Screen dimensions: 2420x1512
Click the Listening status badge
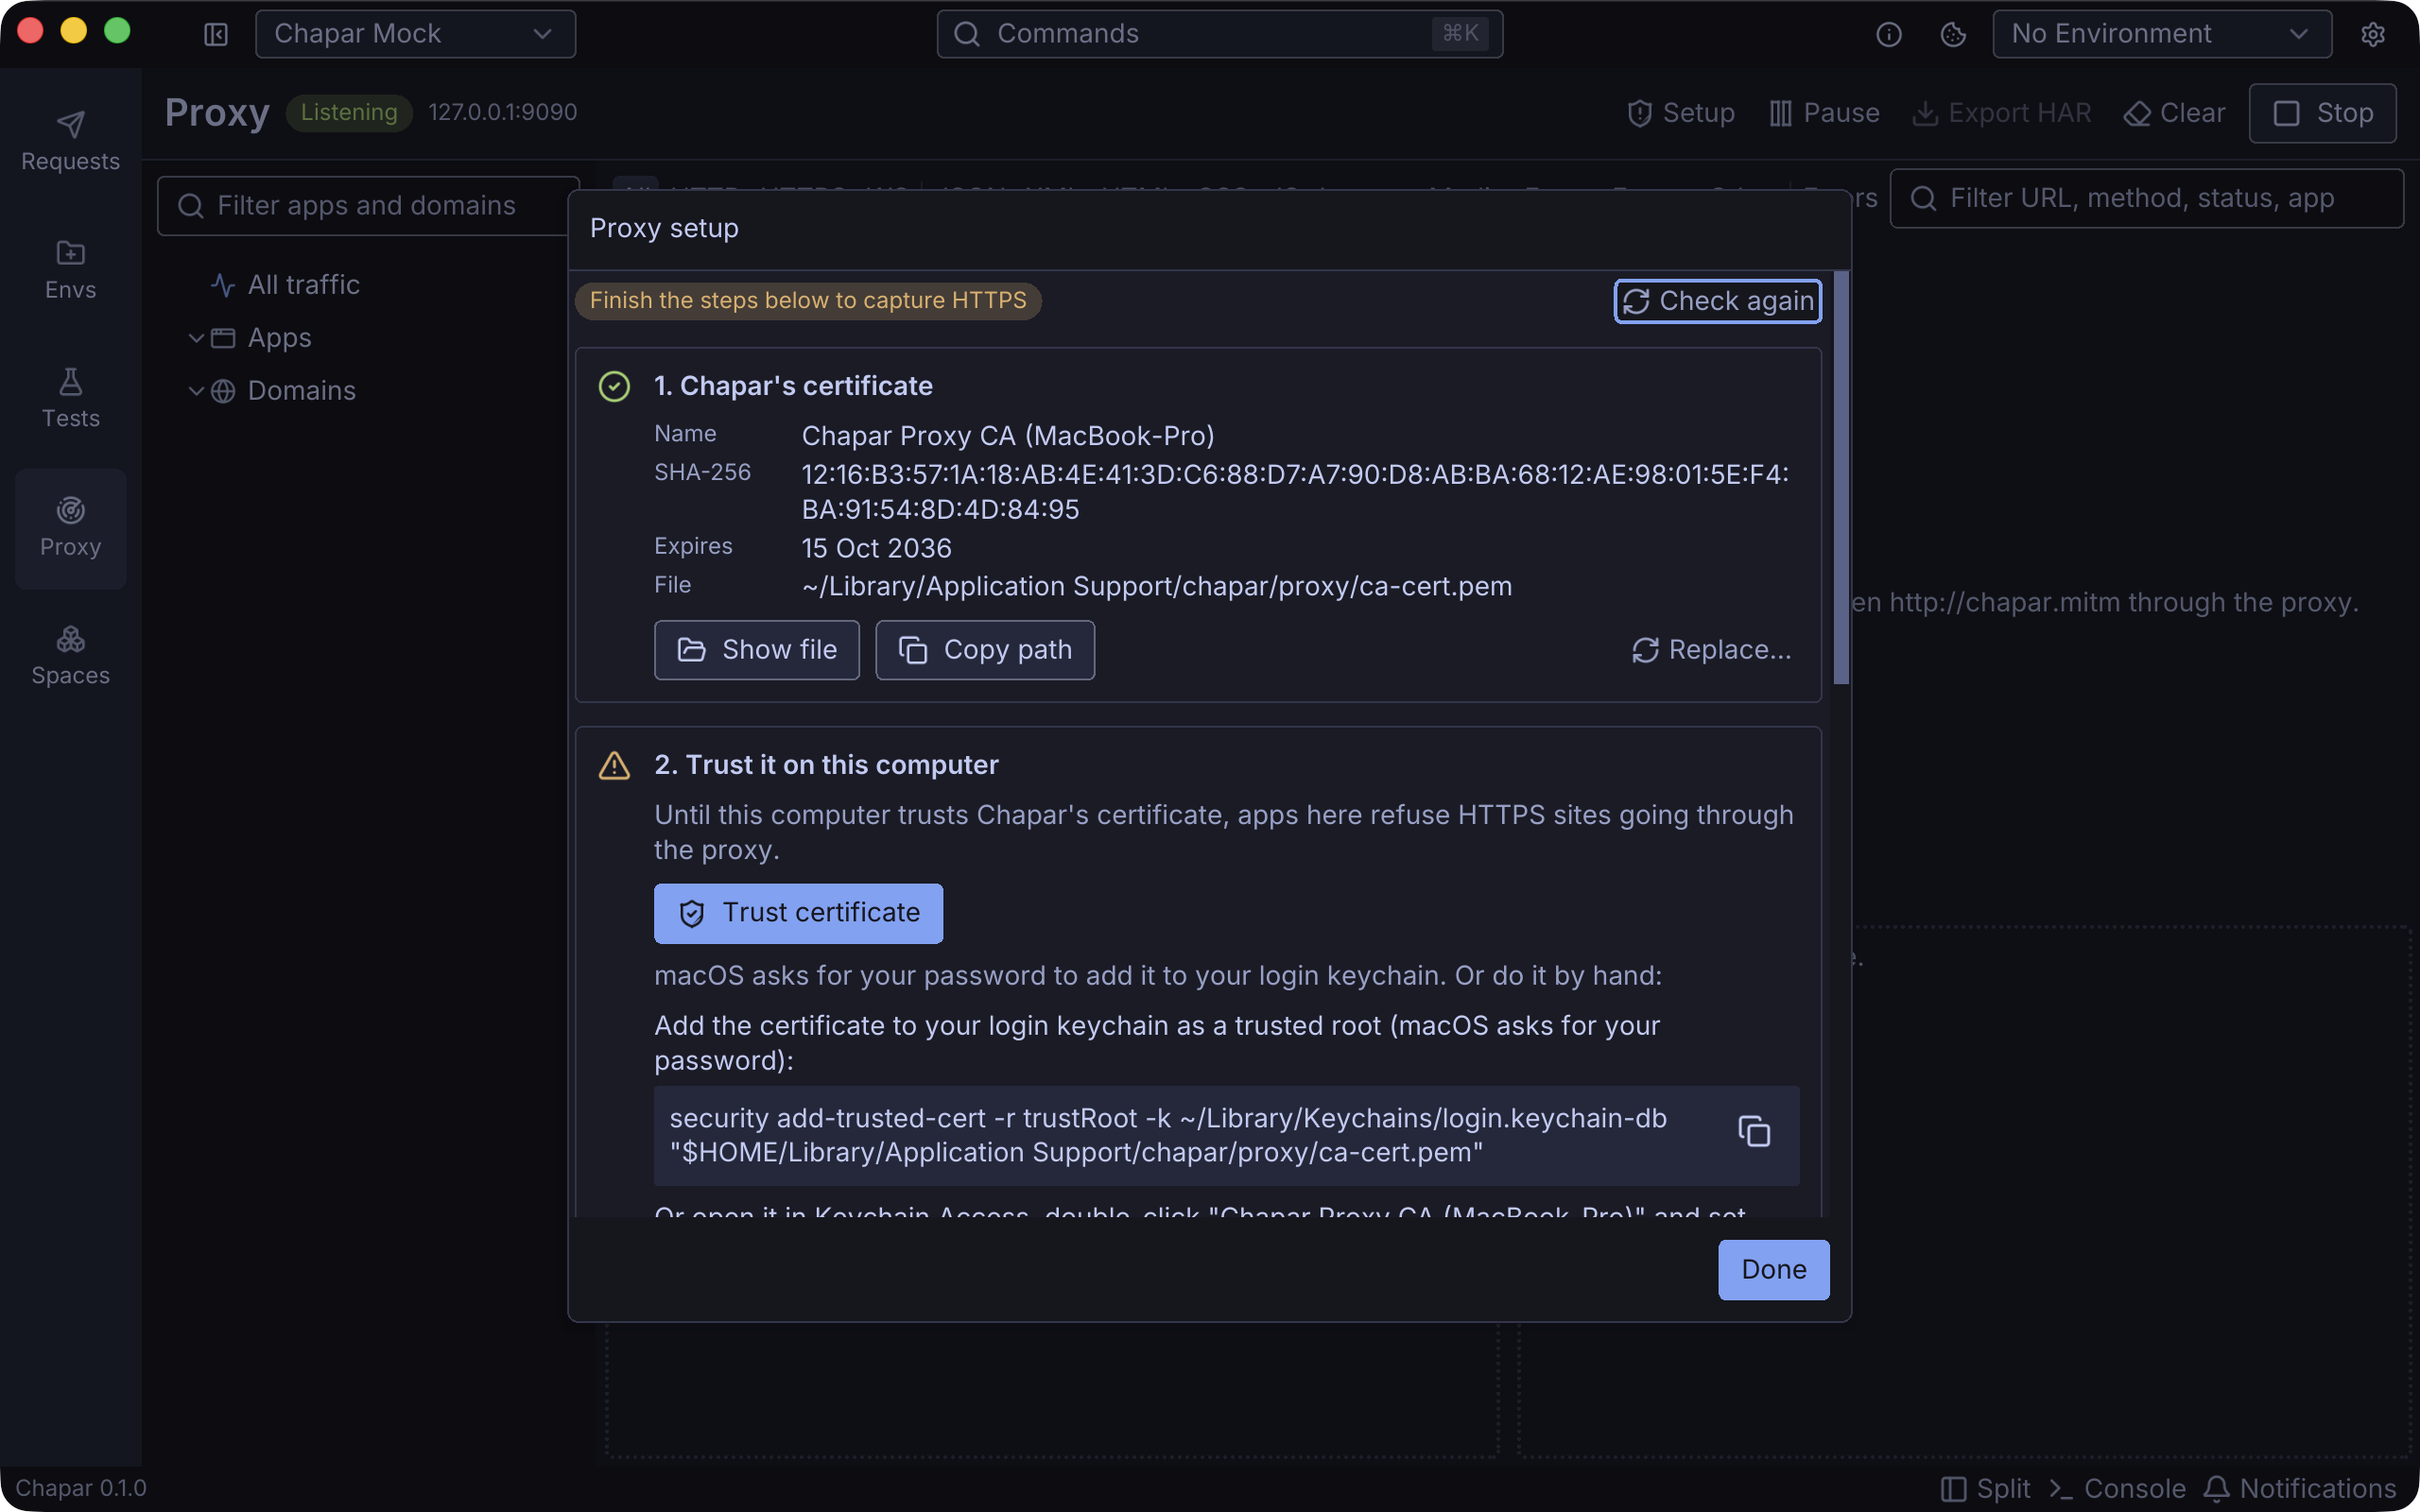(349, 112)
